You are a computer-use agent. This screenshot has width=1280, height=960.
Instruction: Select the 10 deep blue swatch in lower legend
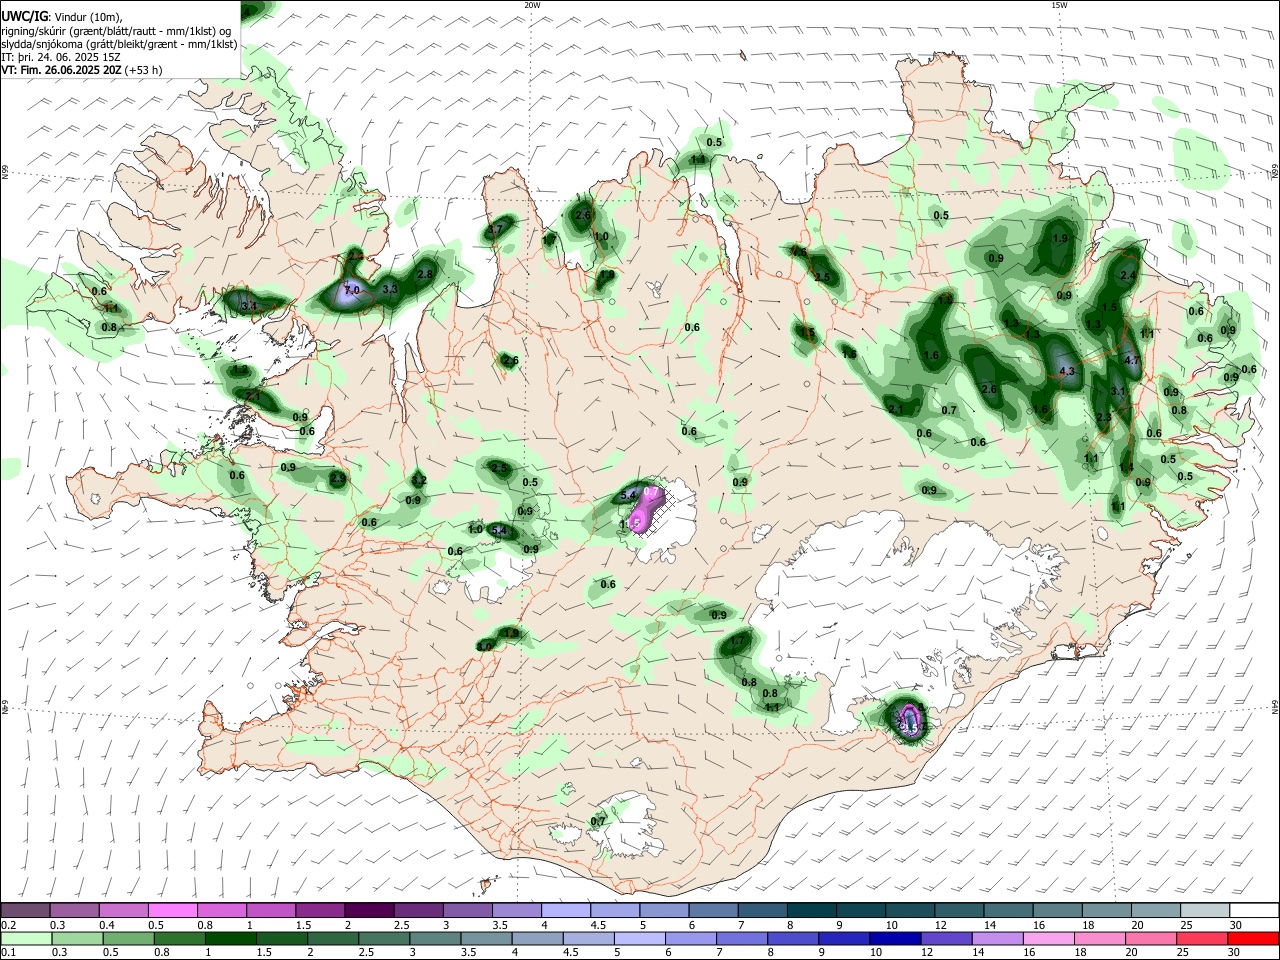point(894,938)
